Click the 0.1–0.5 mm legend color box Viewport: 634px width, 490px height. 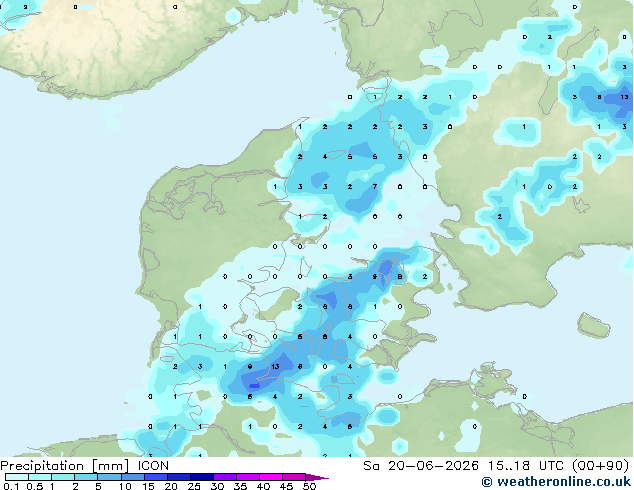tap(17, 477)
